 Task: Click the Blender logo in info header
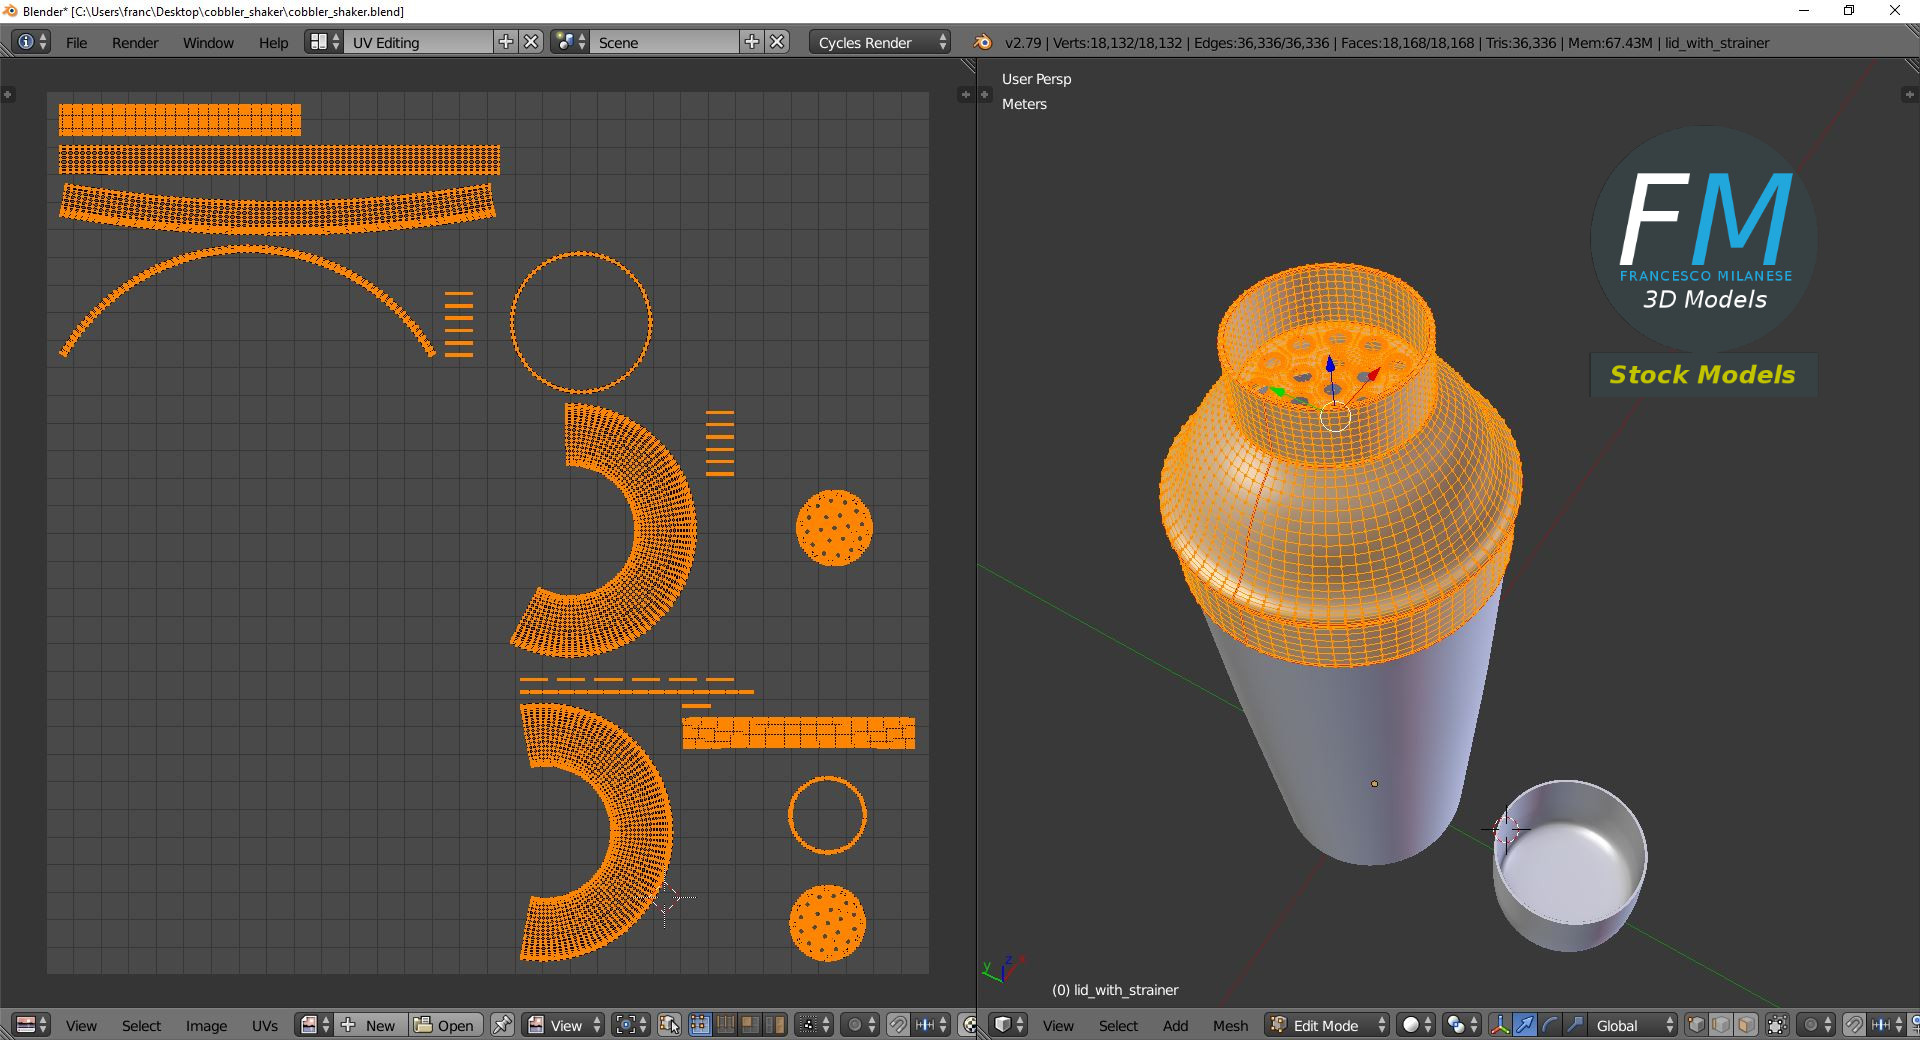pos(983,42)
